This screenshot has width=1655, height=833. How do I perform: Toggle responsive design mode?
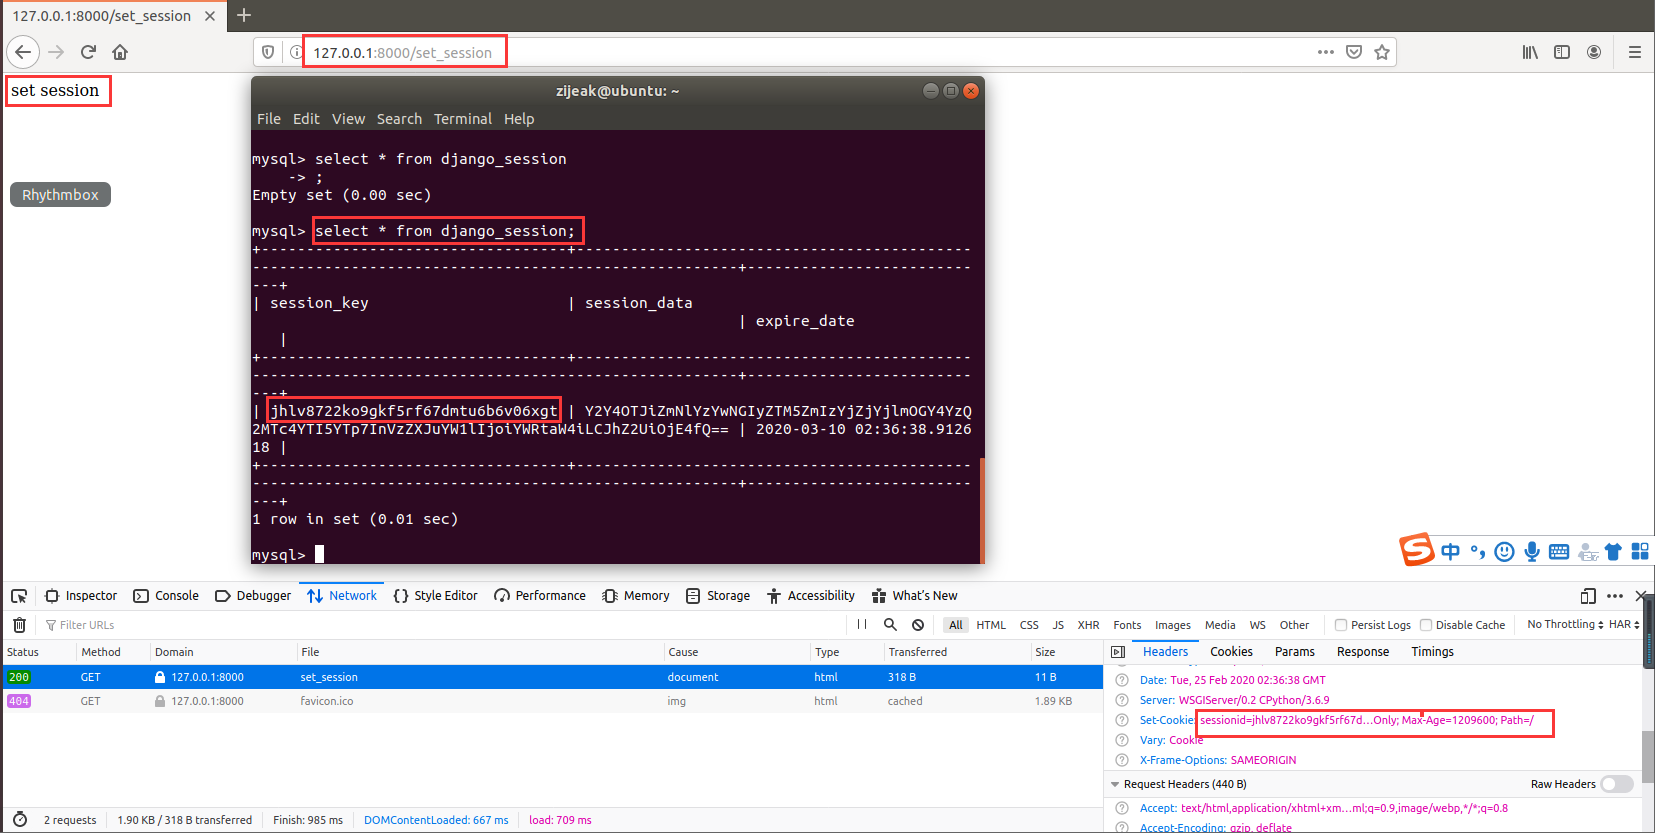(1588, 596)
